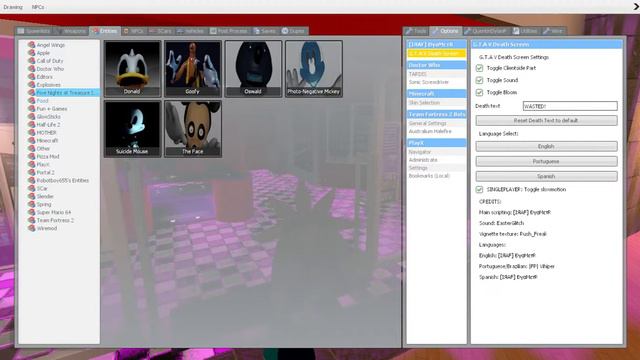Screen dimensions: 640x360
Task: Open the Australium Halefire options entry
Action: pyautogui.click(x=436, y=131)
